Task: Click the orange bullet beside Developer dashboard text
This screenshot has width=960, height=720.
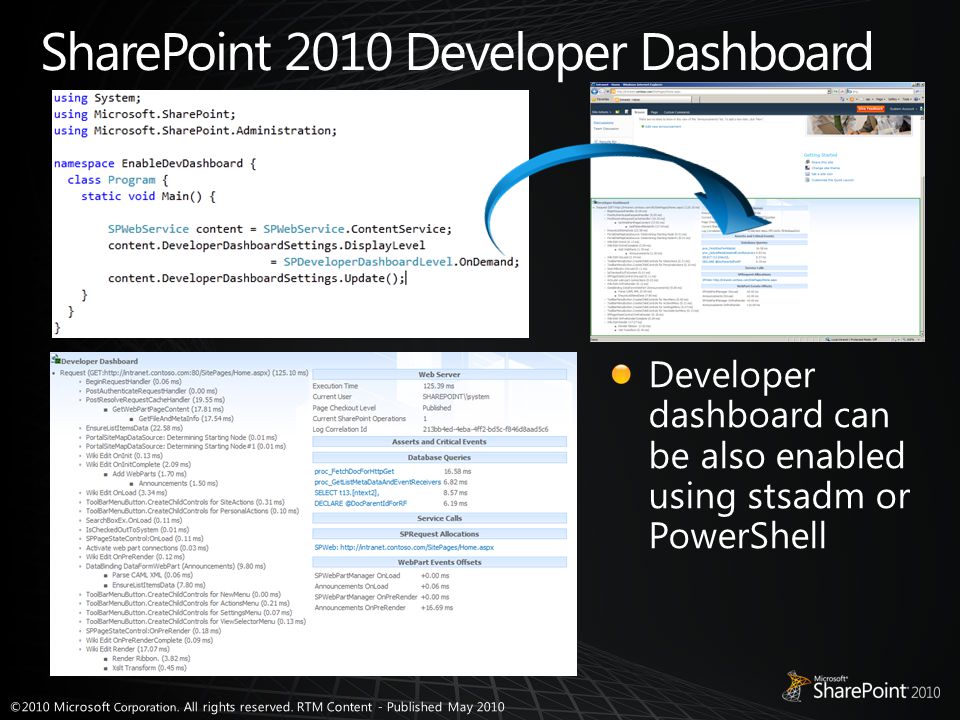Action: tap(620, 374)
